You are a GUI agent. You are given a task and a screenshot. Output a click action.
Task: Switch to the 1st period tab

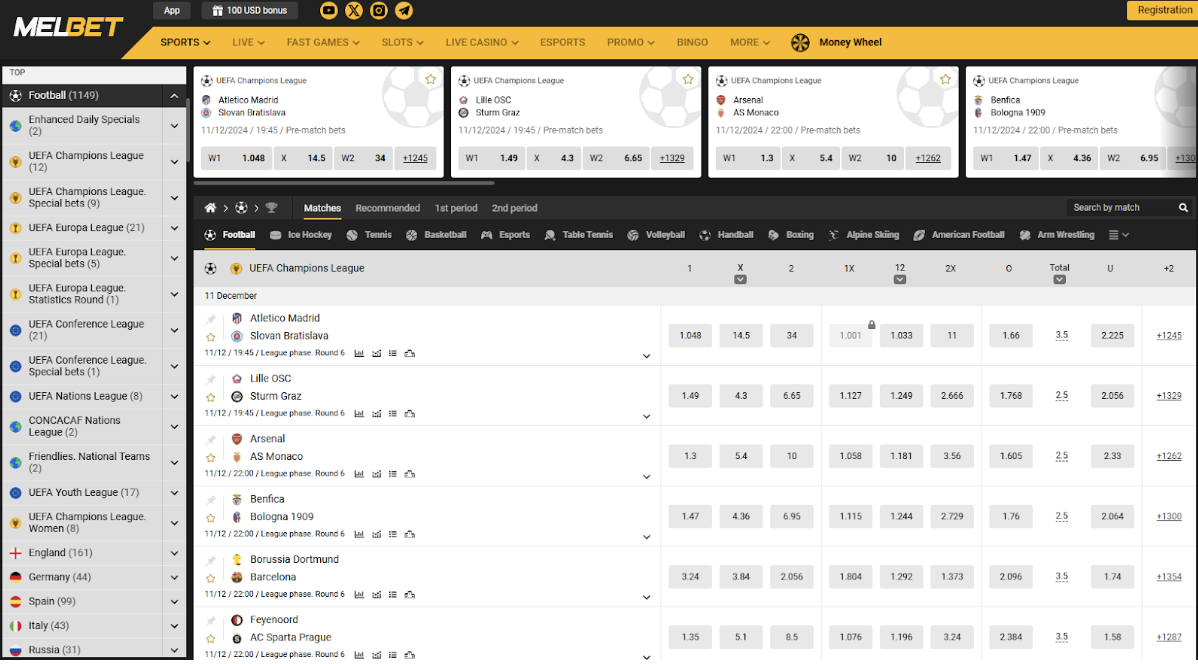pyautogui.click(x=456, y=208)
